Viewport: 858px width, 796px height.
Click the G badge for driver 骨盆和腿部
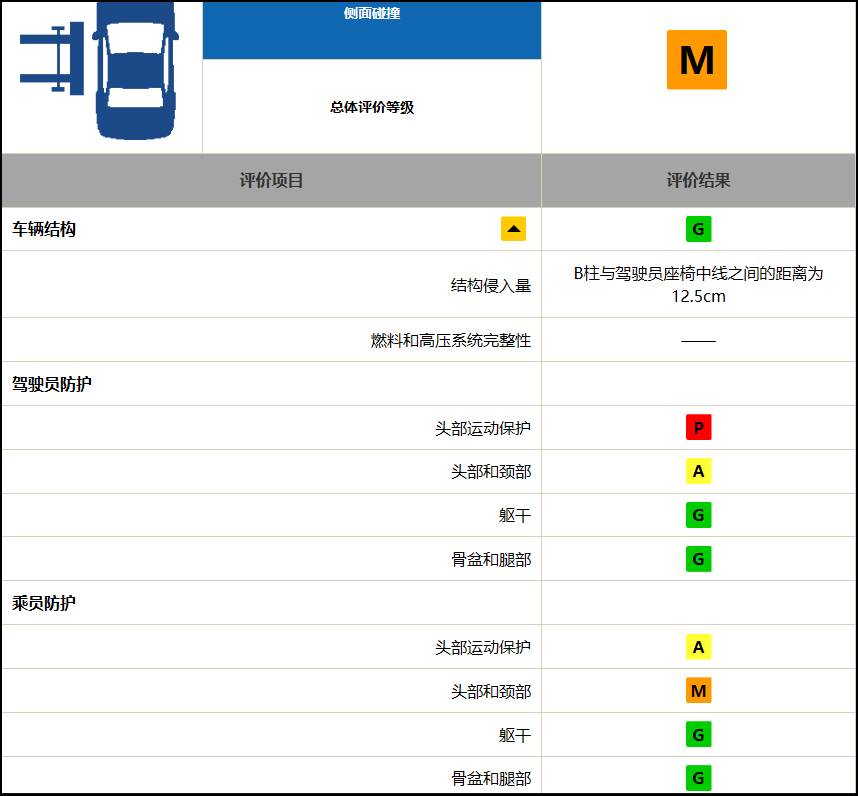coord(699,559)
